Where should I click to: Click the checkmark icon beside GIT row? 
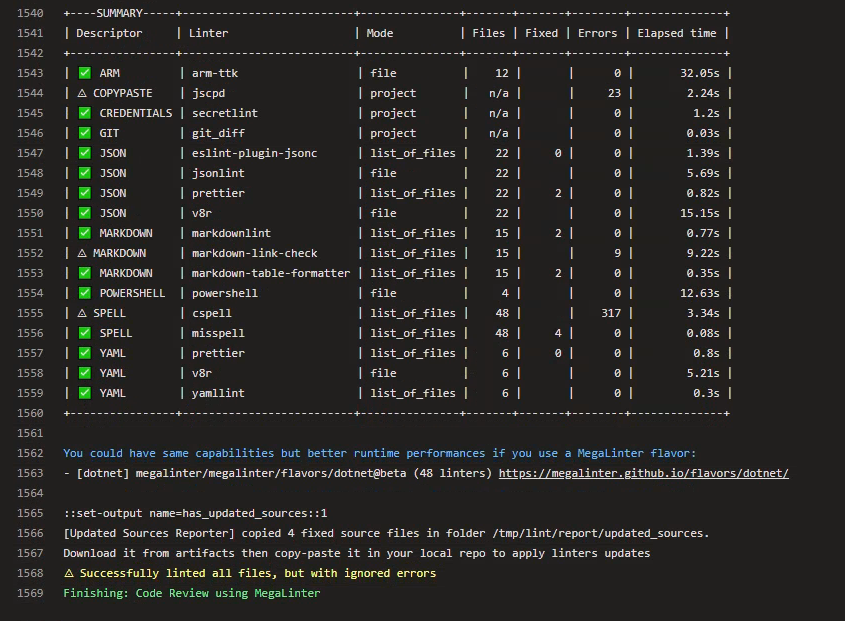click(84, 132)
